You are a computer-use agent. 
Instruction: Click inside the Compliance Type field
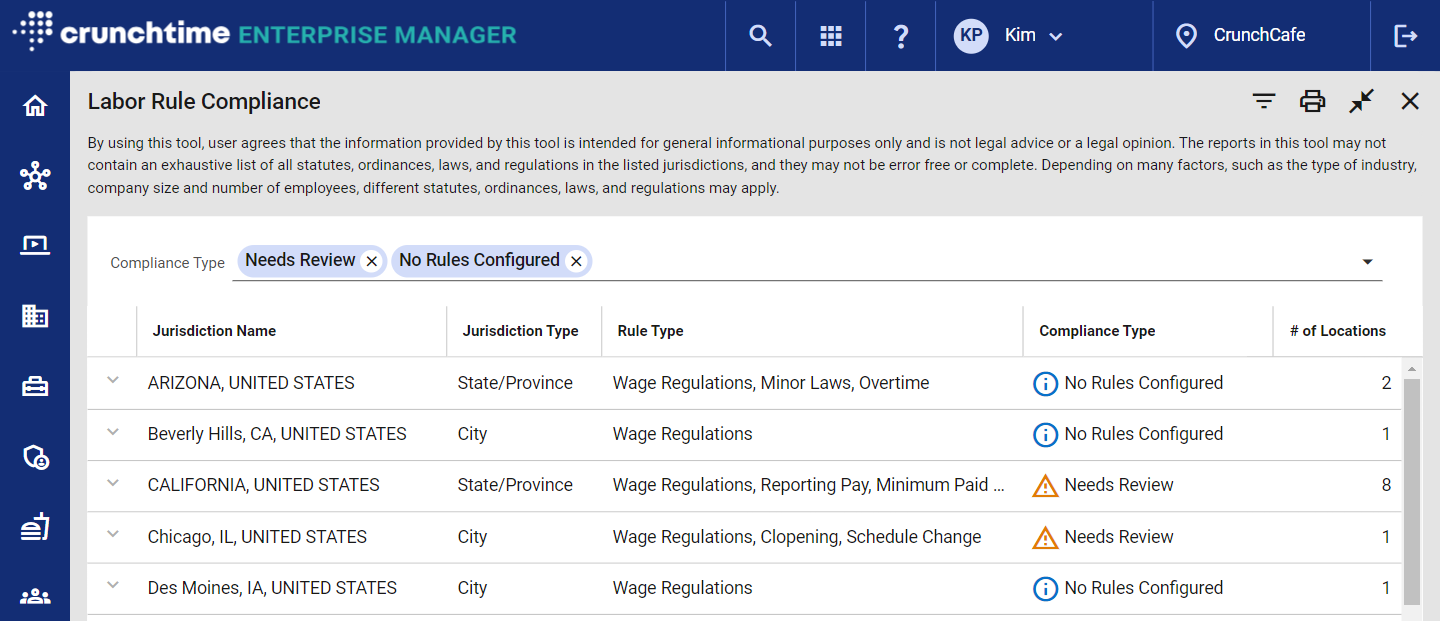coord(807,261)
